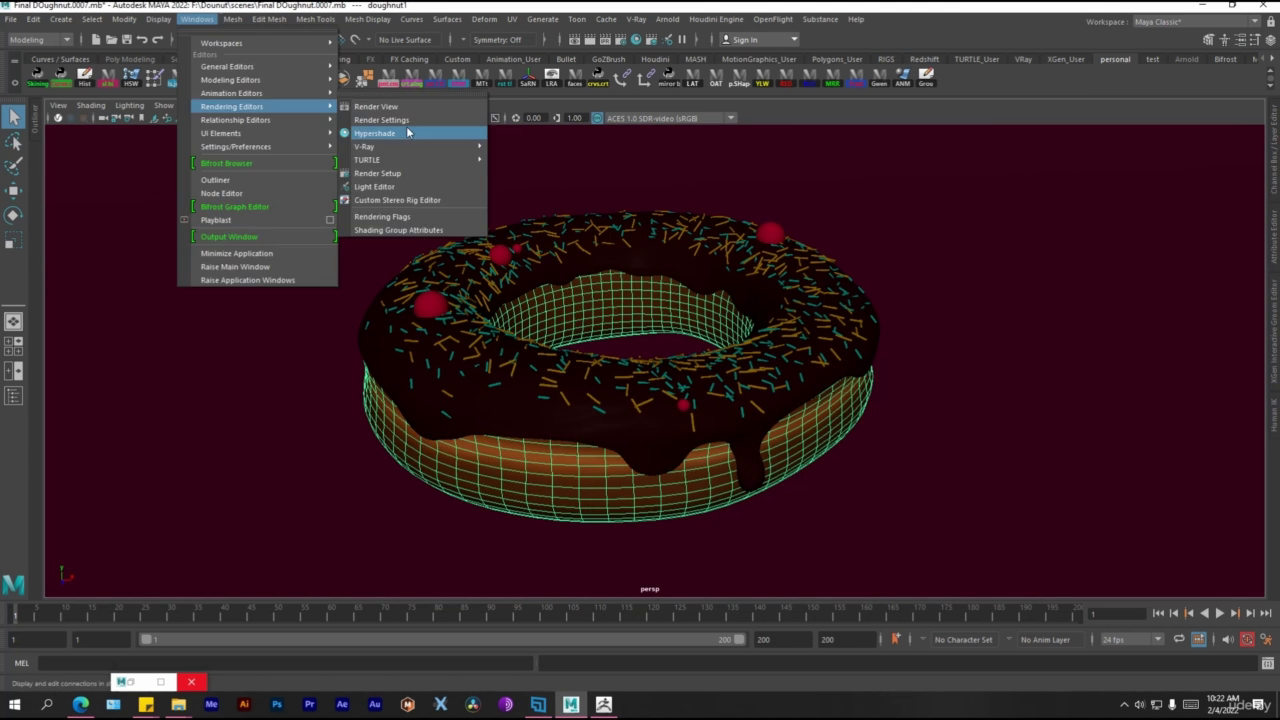This screenshot has width=1280, height=720.
Task: Choose the Rotate tool in toolbox
Action: pyautogui.click(x=14, y=215)
